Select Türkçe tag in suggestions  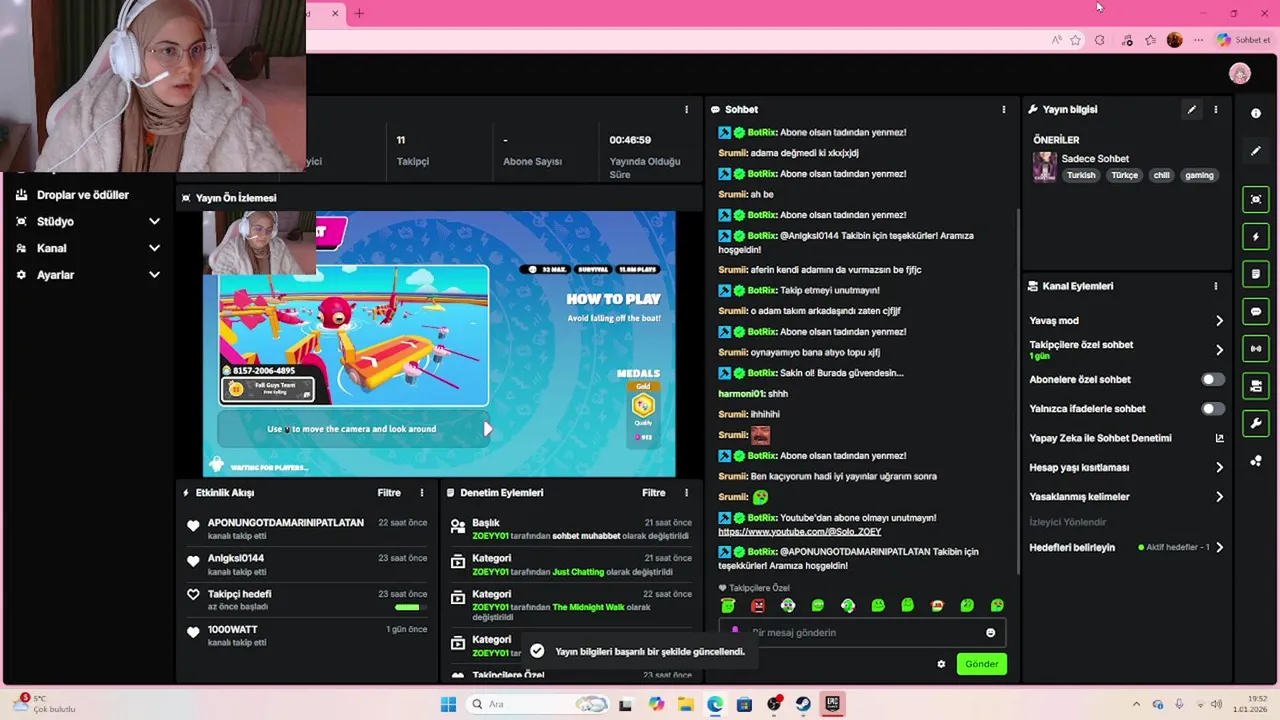coord(1125,175)
